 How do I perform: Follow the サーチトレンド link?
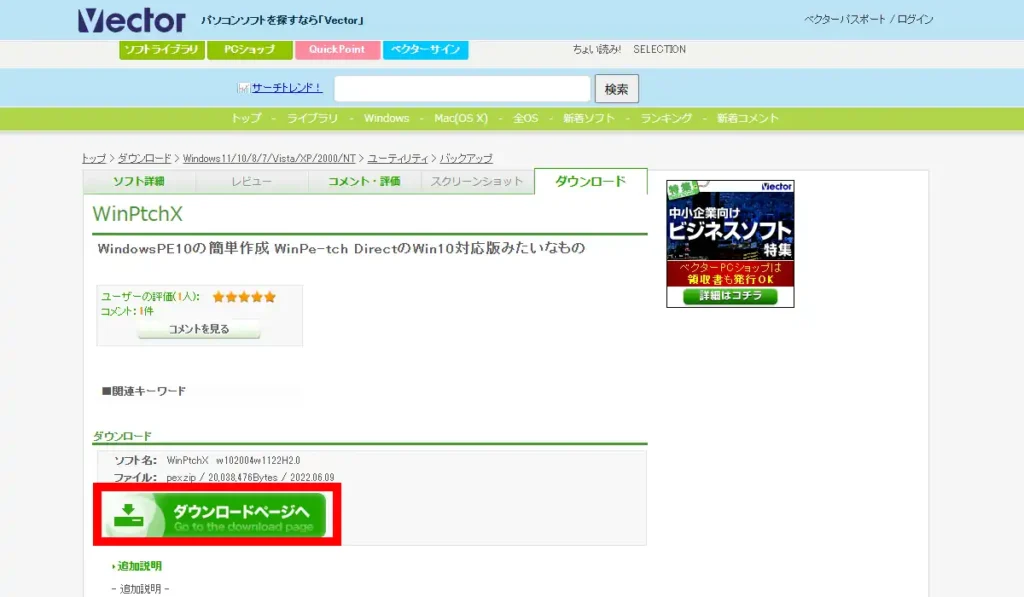[x=287, y=88]
